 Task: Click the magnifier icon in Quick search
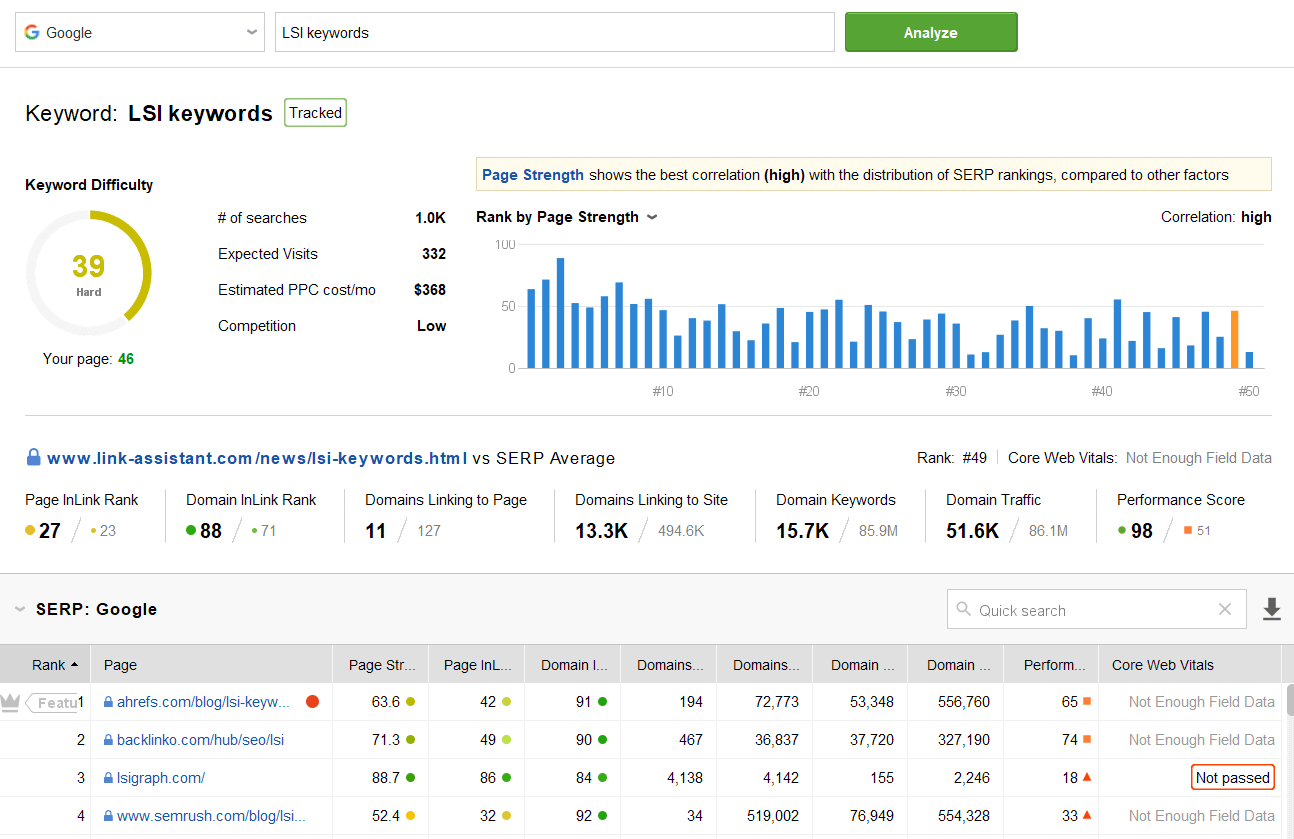point(963,609)
